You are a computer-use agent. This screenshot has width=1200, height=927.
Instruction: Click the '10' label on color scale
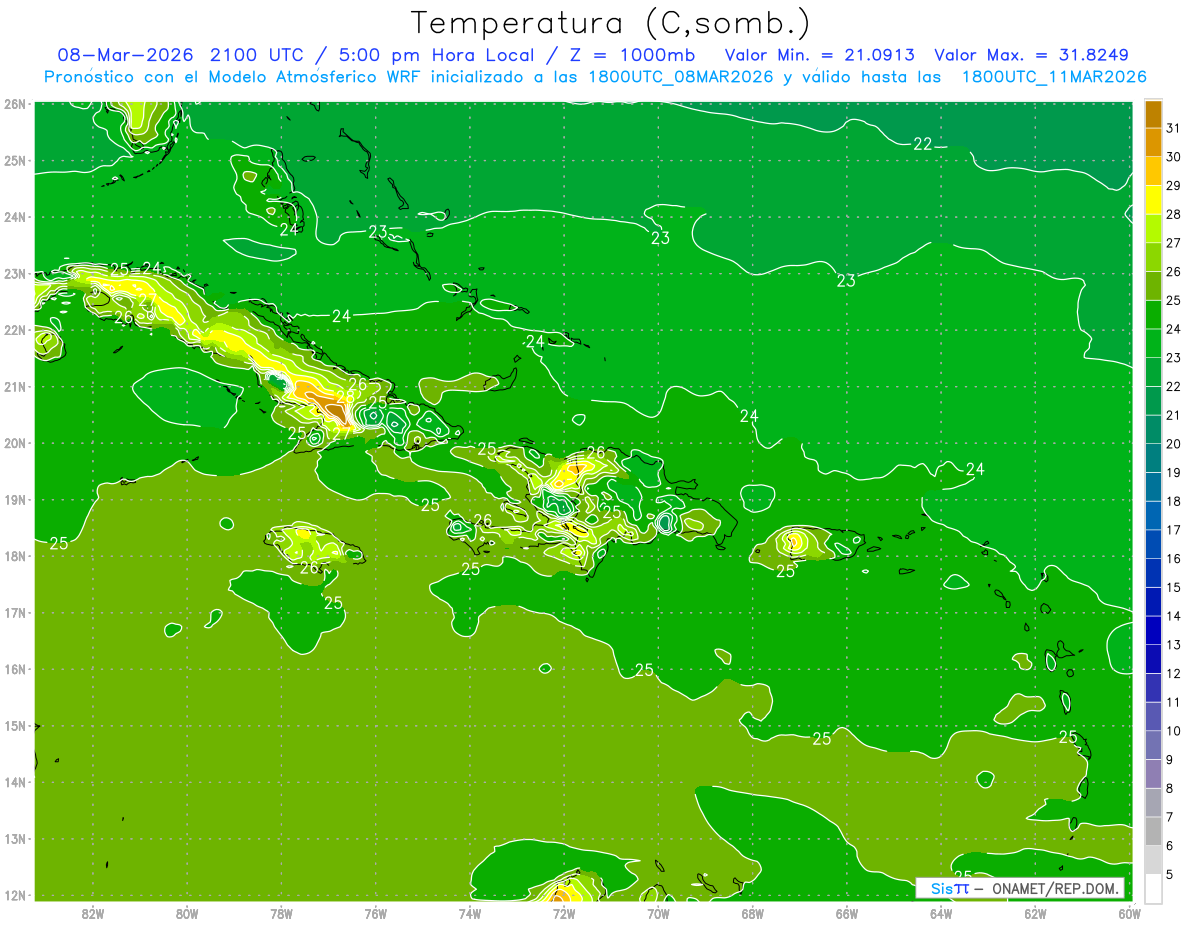[1173, 731]
